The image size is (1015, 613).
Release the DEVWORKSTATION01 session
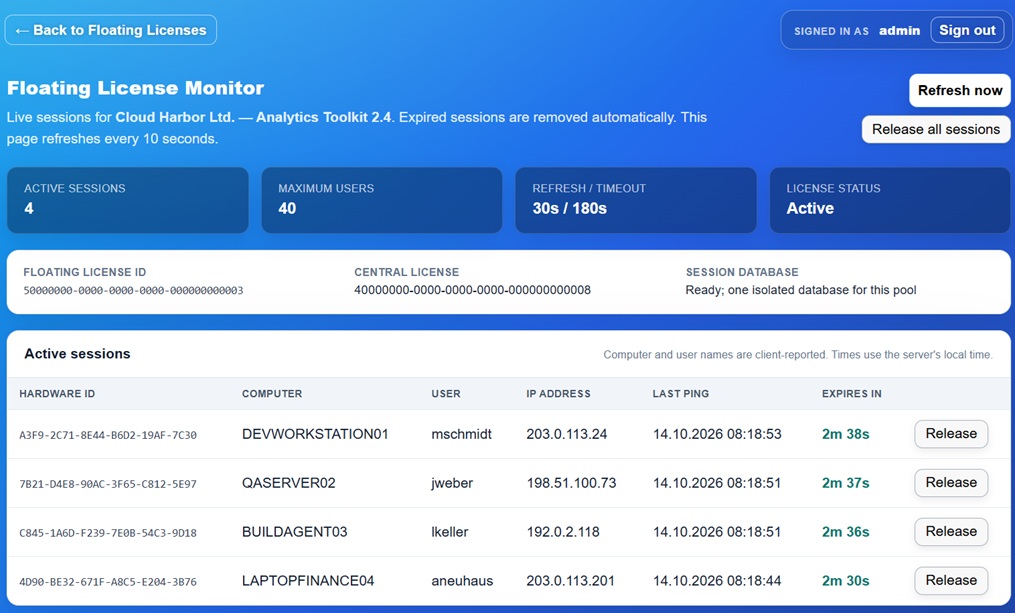[x=951, y=434]
